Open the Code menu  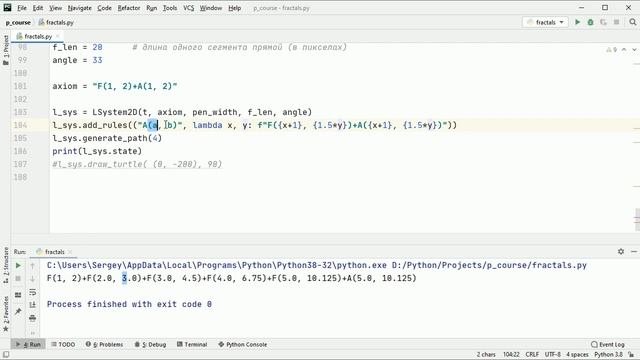coord(104,8)
